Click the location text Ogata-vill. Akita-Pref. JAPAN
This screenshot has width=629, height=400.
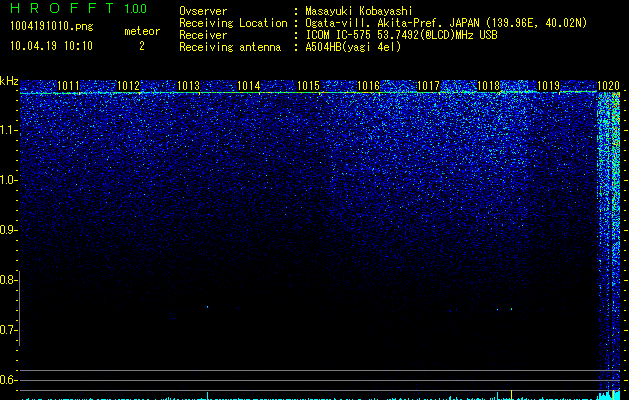point(393,23)
